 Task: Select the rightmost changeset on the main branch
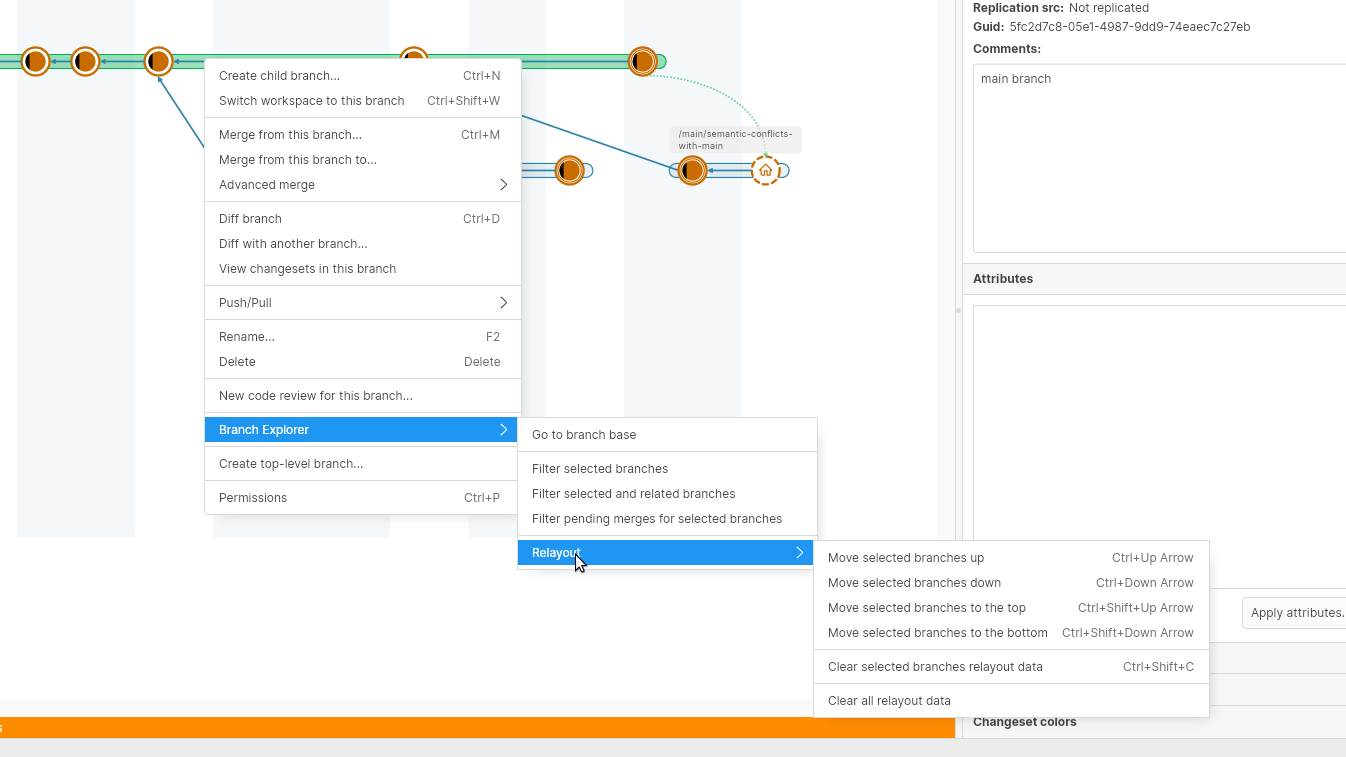point(642,61)
